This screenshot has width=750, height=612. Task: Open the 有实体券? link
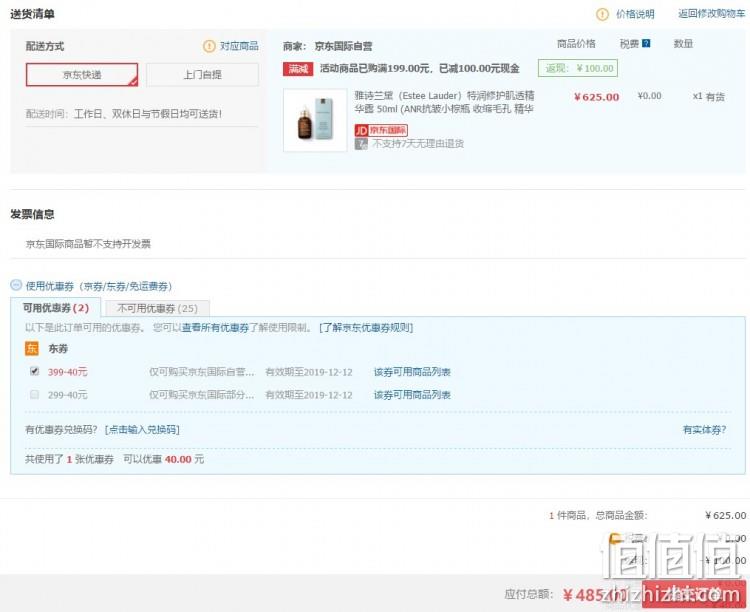(x=704, y=430)
